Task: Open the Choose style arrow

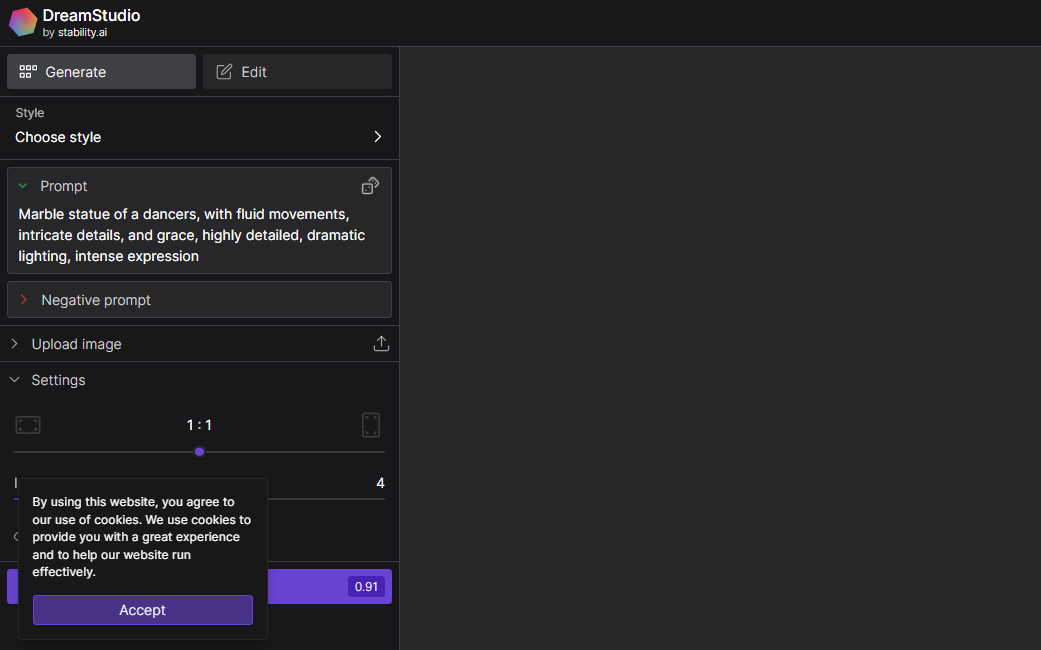Action: point(377,137)
